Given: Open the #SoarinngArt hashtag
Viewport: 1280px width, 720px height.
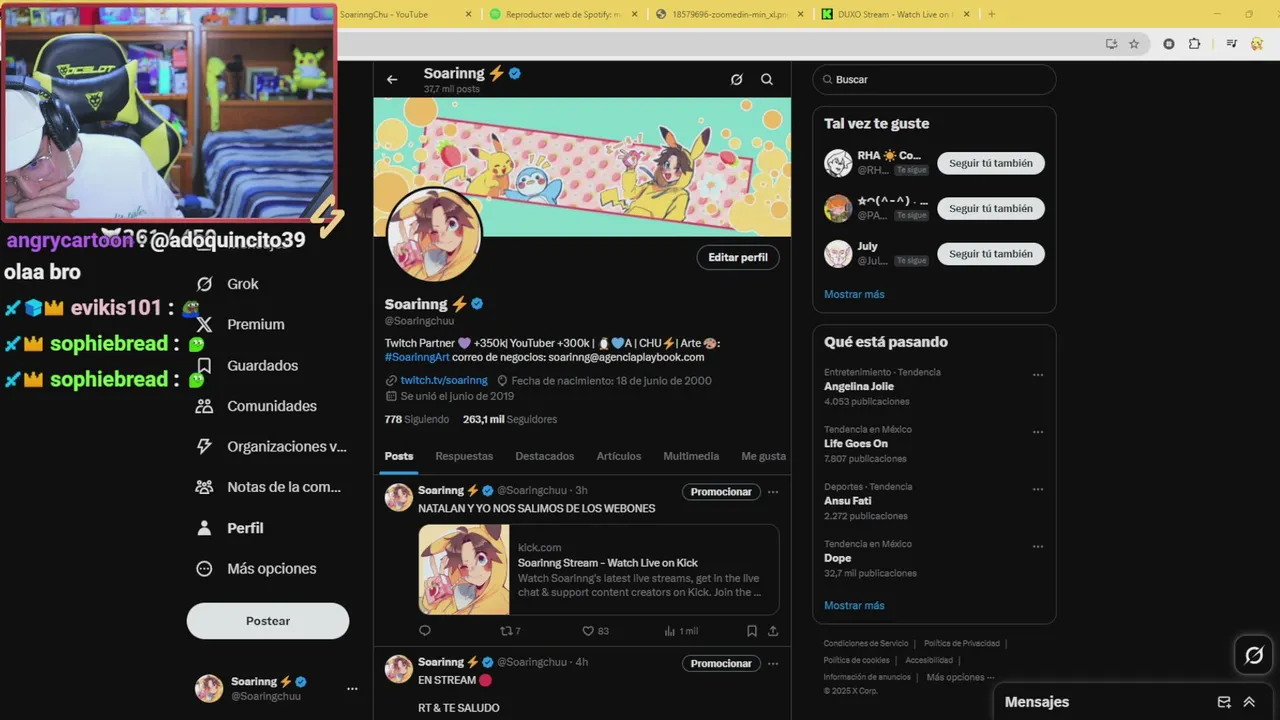Looking at the screenshot, I should (417, 357).
